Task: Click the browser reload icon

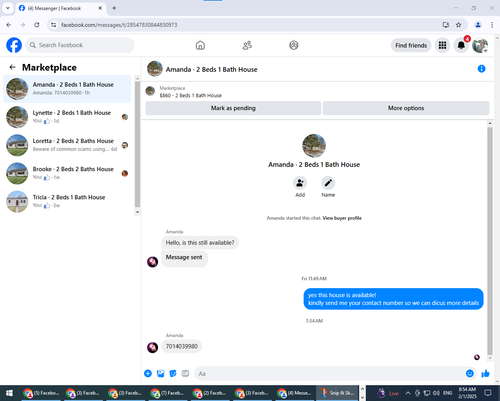Action: (37, 25)
